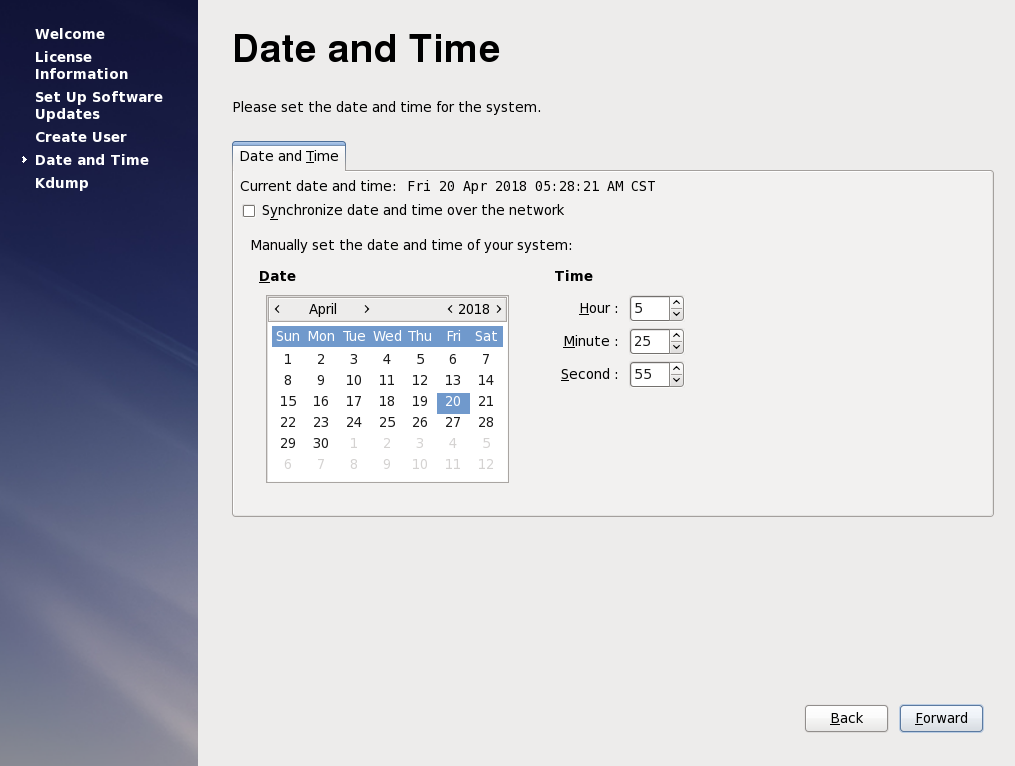Select April 28 in the calendar
The height and width of the screenshot is (766, 1015).
486,423
